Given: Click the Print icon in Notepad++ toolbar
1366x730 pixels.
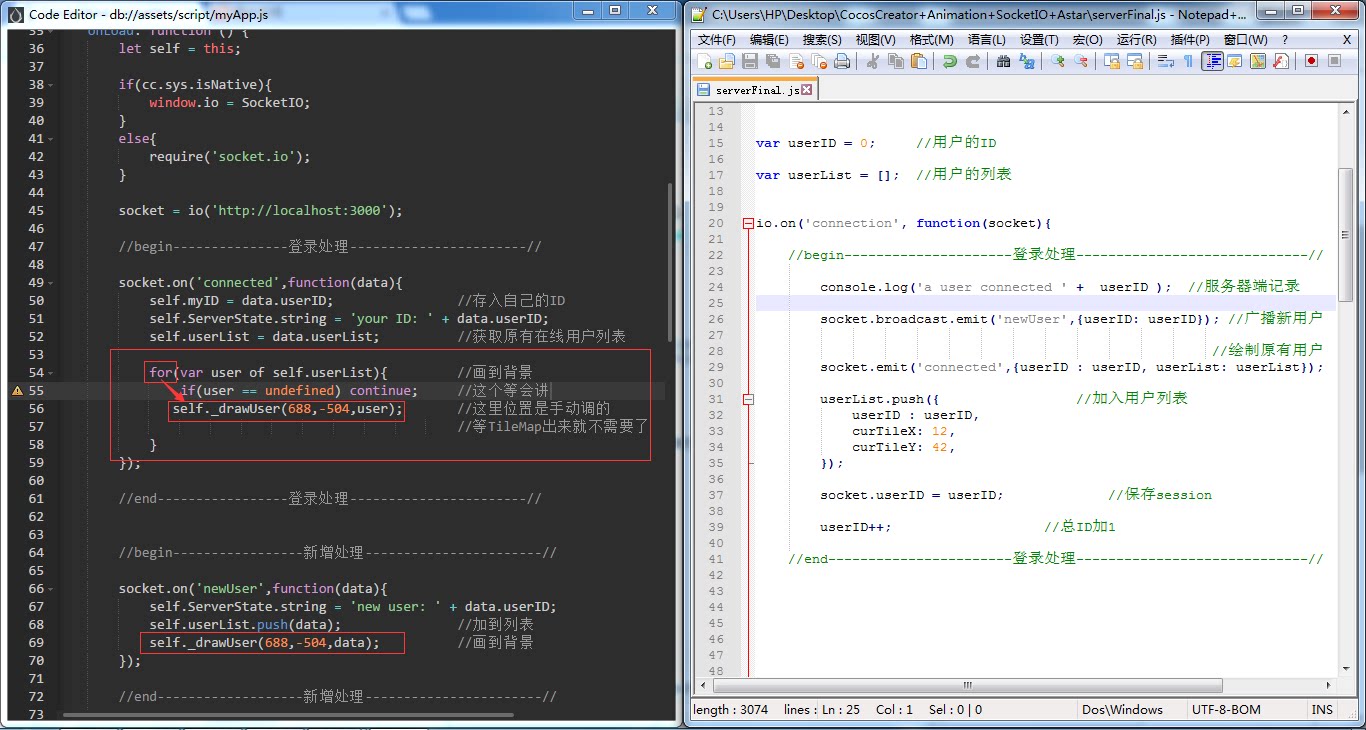Looking at the screenshot, I should click(842, 61).
